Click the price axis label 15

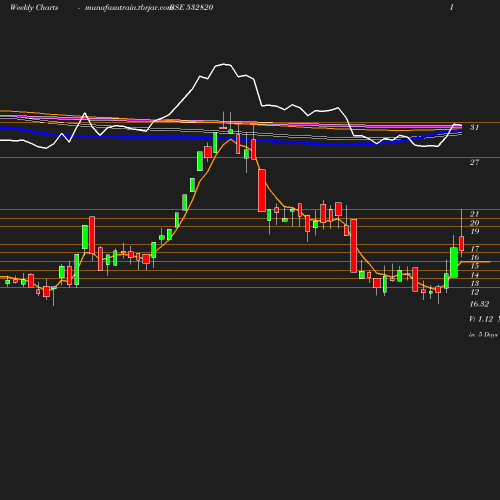(x=475, y=266)
